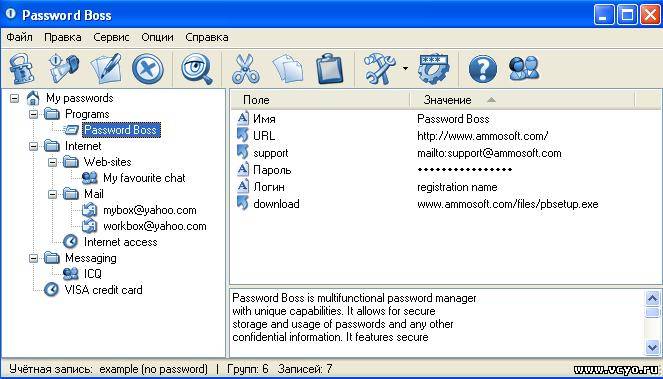663x379 pixels.
Task: Click the question mark help icon
Action: [x=483, y=69]
